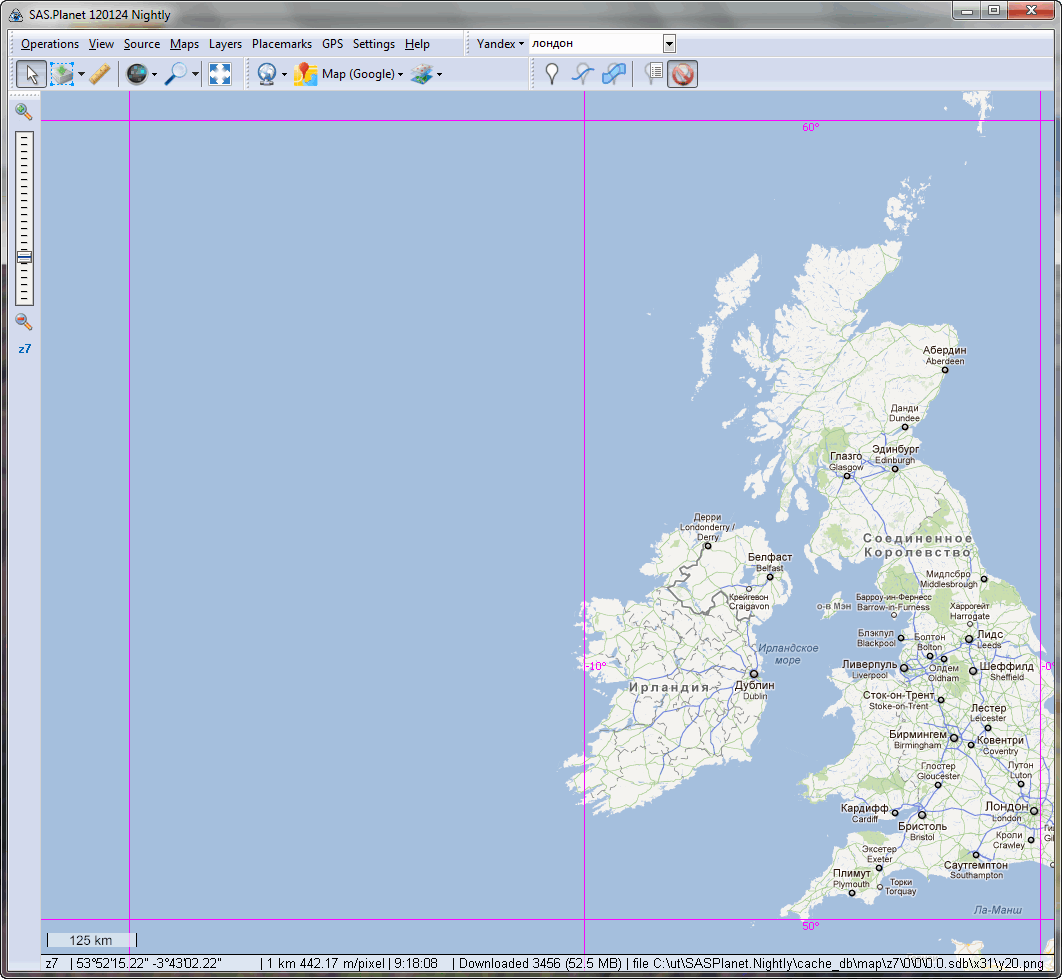Toggle full screen map view

pos(220,74)
